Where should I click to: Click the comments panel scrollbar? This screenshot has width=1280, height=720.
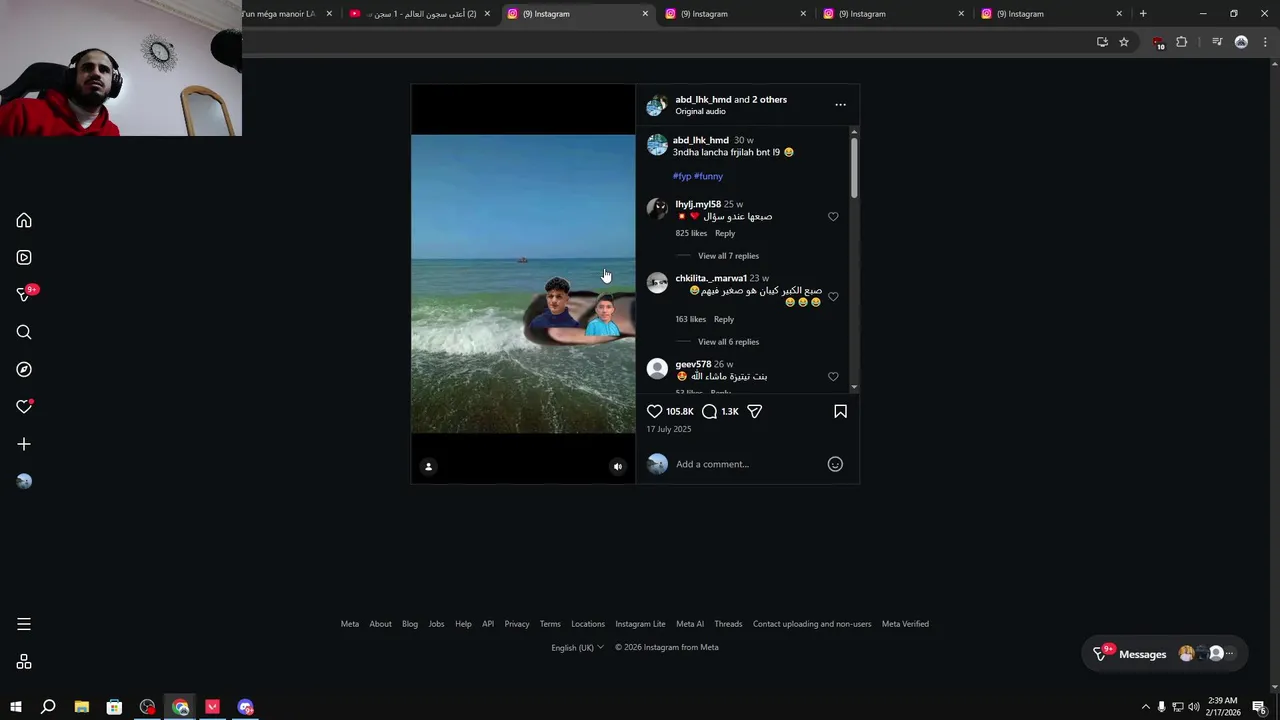click(854, 167)
